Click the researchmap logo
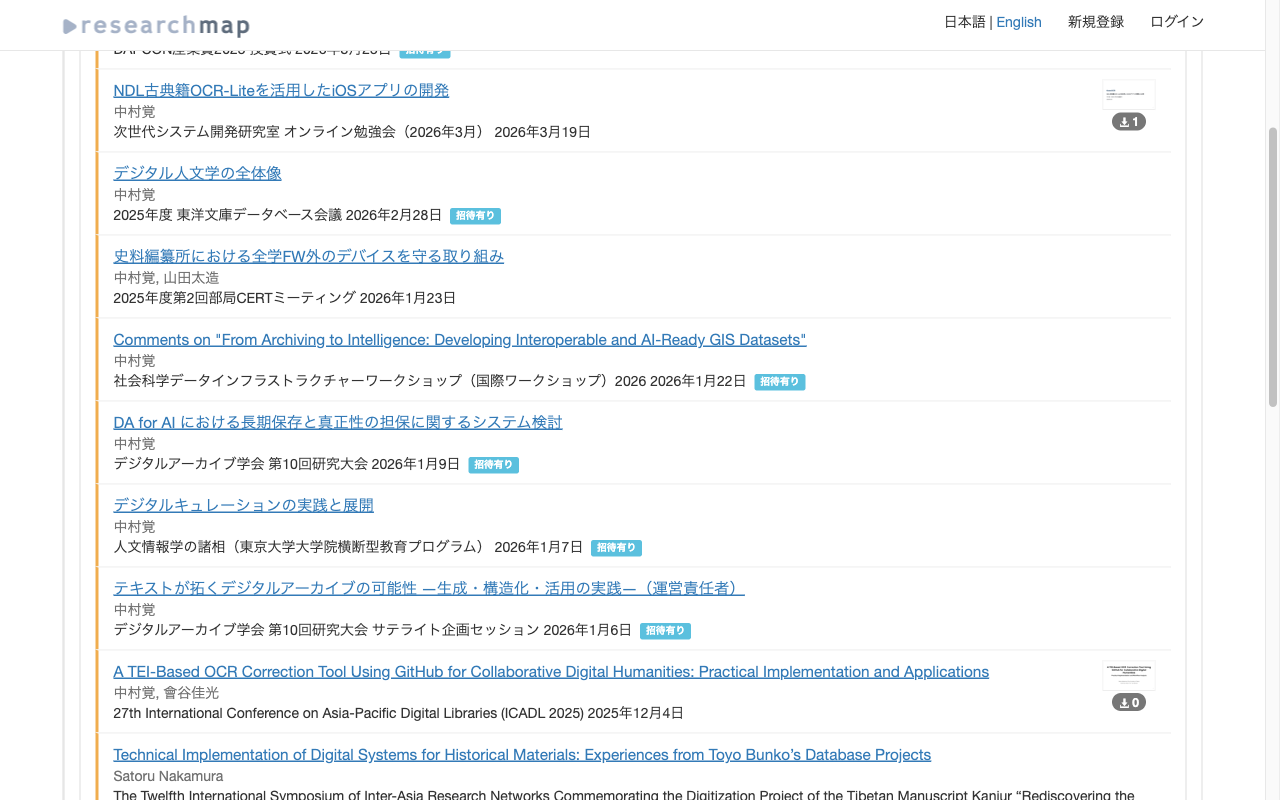Image resolution: width=1280 pixels, height=800 pixels. tap(156, 26)
